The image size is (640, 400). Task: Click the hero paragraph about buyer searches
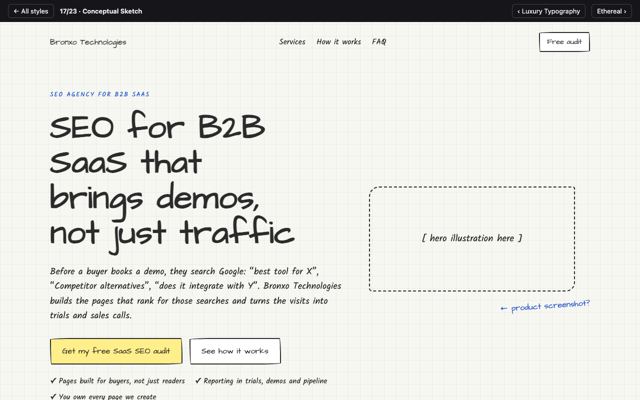196,293
